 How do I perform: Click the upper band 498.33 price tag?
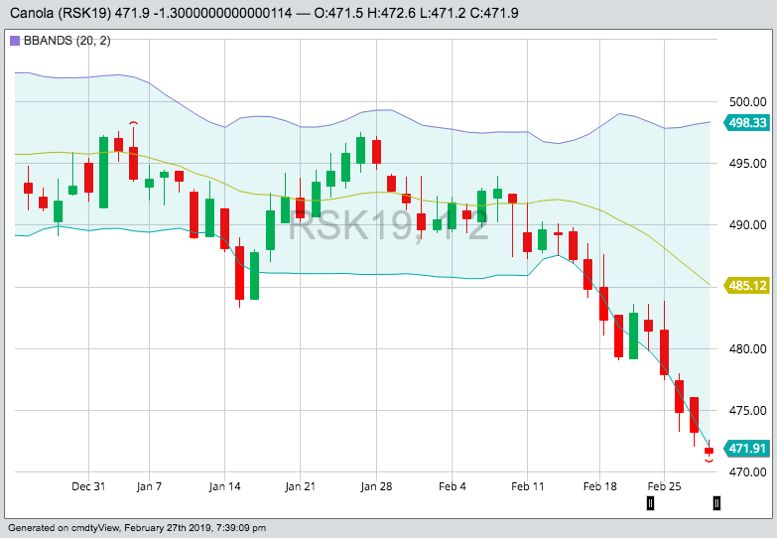[x=747, y=123]
